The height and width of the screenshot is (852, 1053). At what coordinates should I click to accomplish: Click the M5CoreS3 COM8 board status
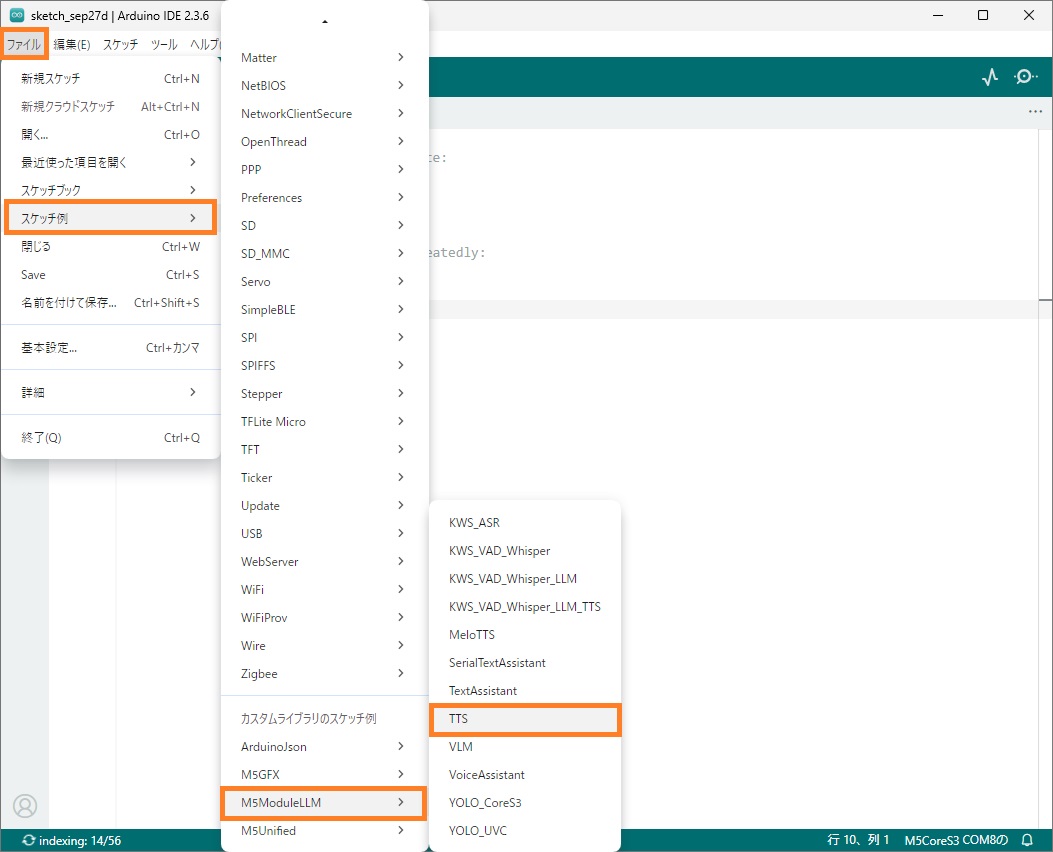[955, 841]
